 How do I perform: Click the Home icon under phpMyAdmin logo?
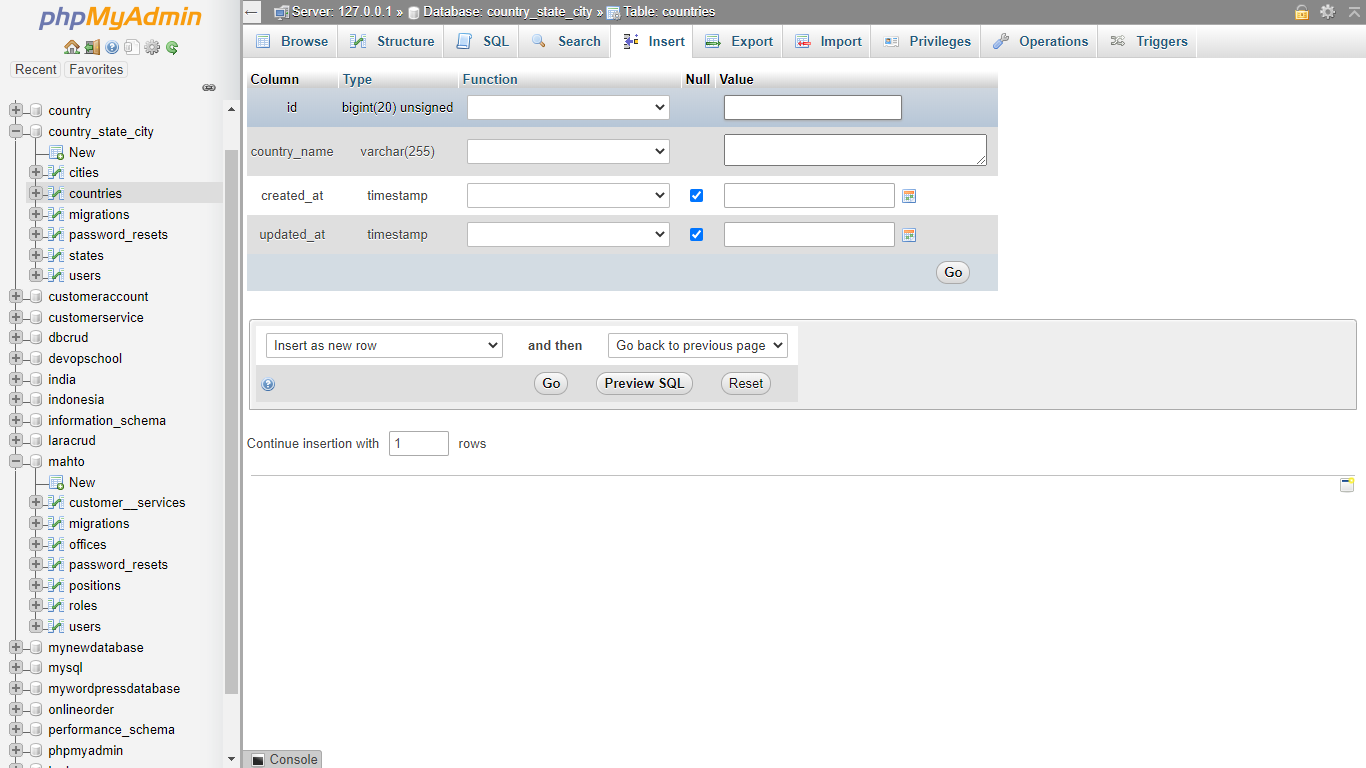click(71, 47)
